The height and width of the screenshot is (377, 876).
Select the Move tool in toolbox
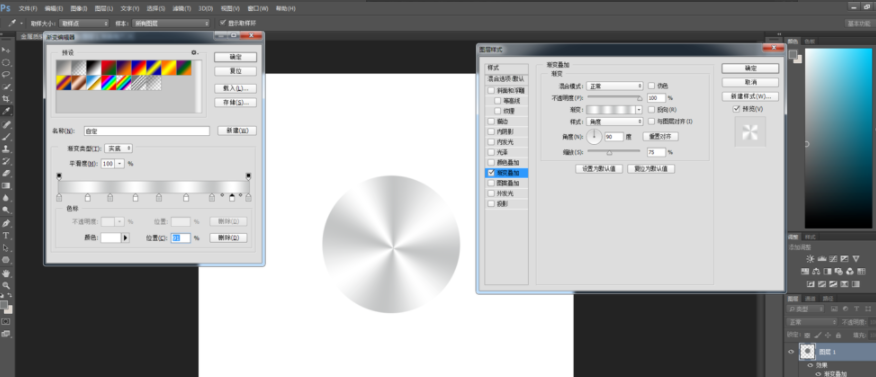point(7,50)
